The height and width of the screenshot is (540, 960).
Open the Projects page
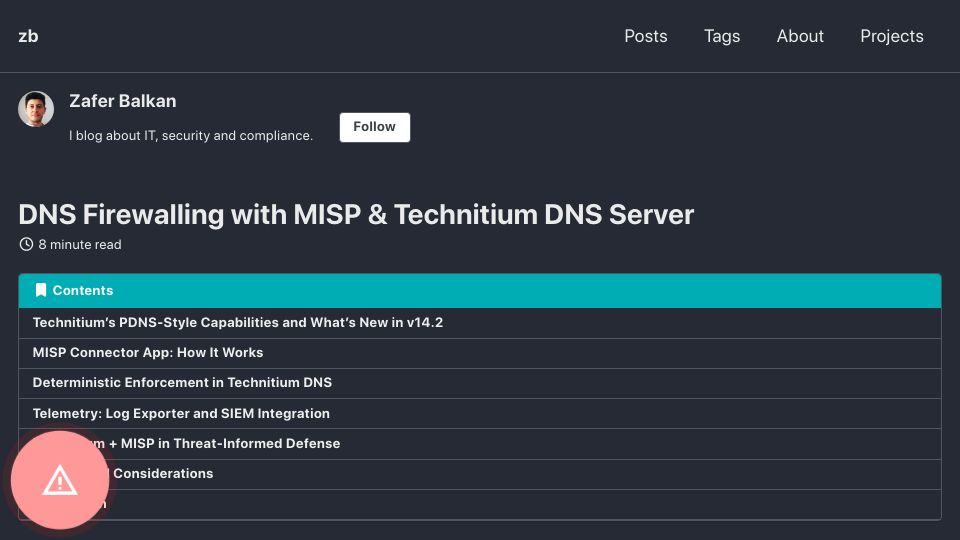(x=891, y=36)
